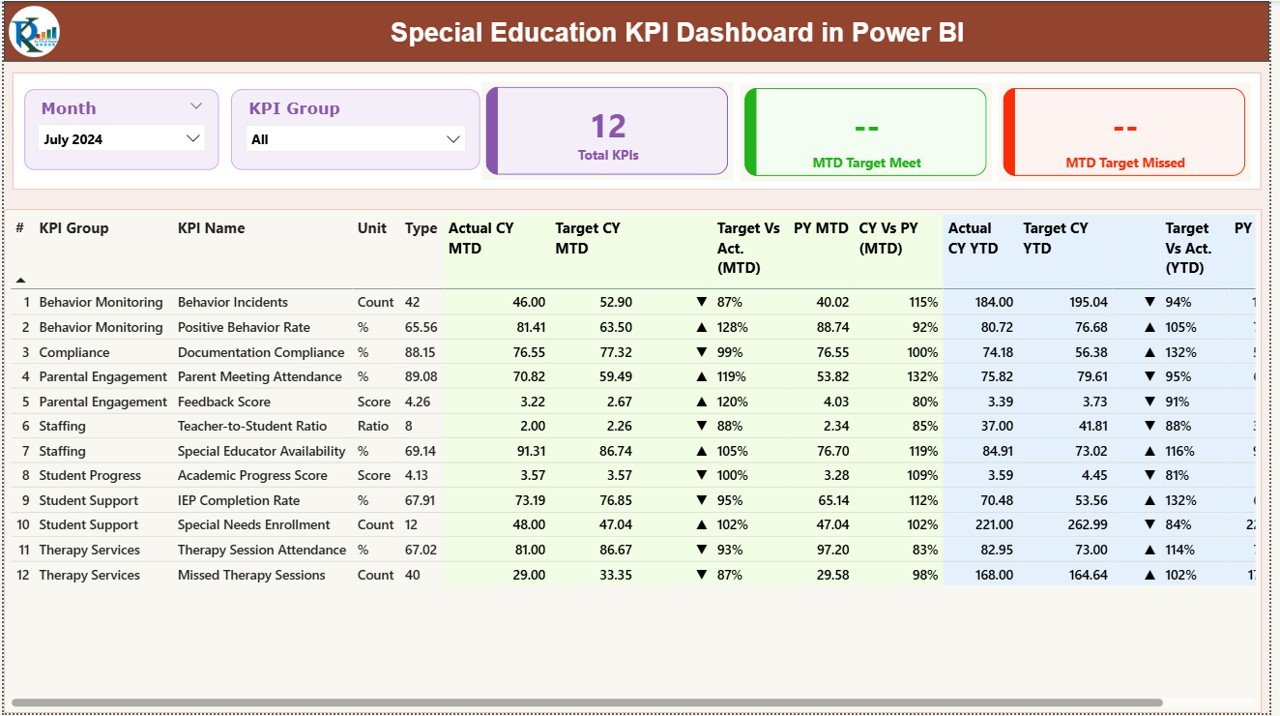Click the red down-triangle on Behavior Incidents row
Viewport: 1280px width, 716px height.
coord(701,301)
